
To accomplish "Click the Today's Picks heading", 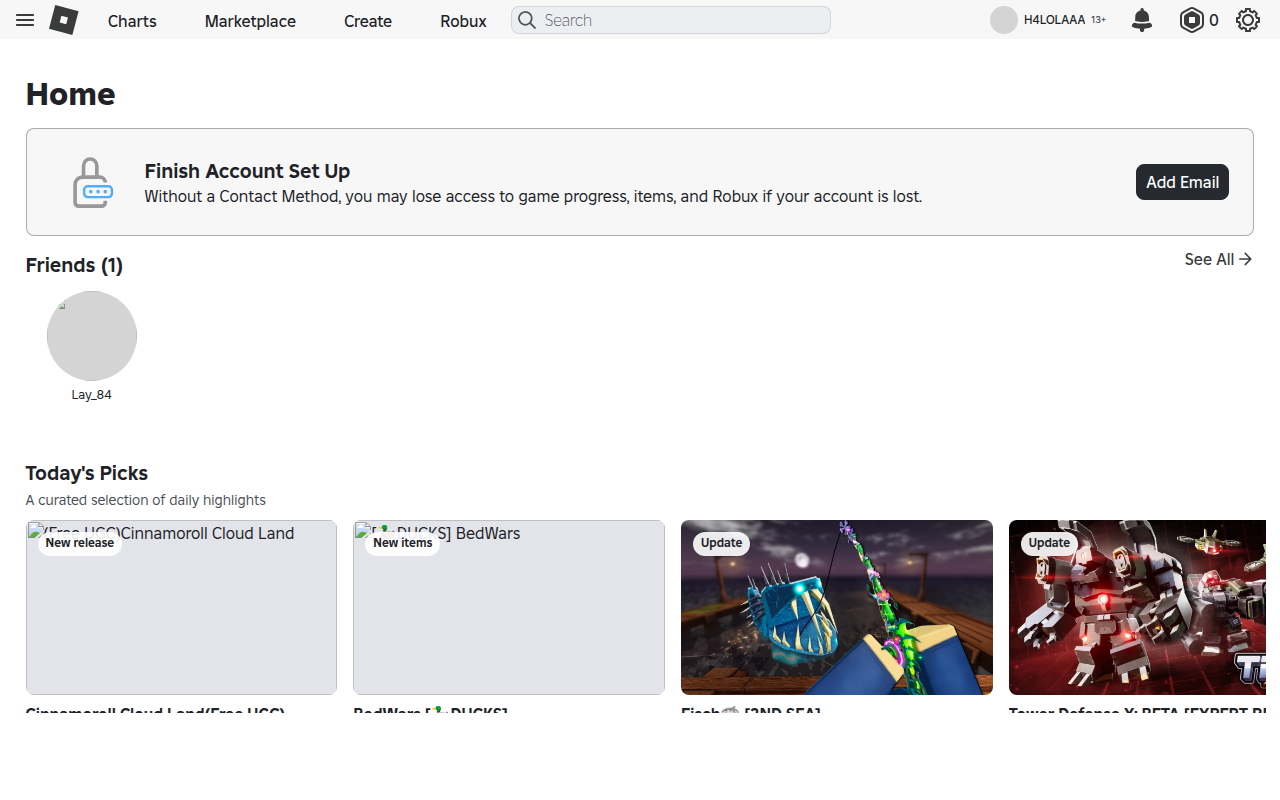I will click(87, 473).
